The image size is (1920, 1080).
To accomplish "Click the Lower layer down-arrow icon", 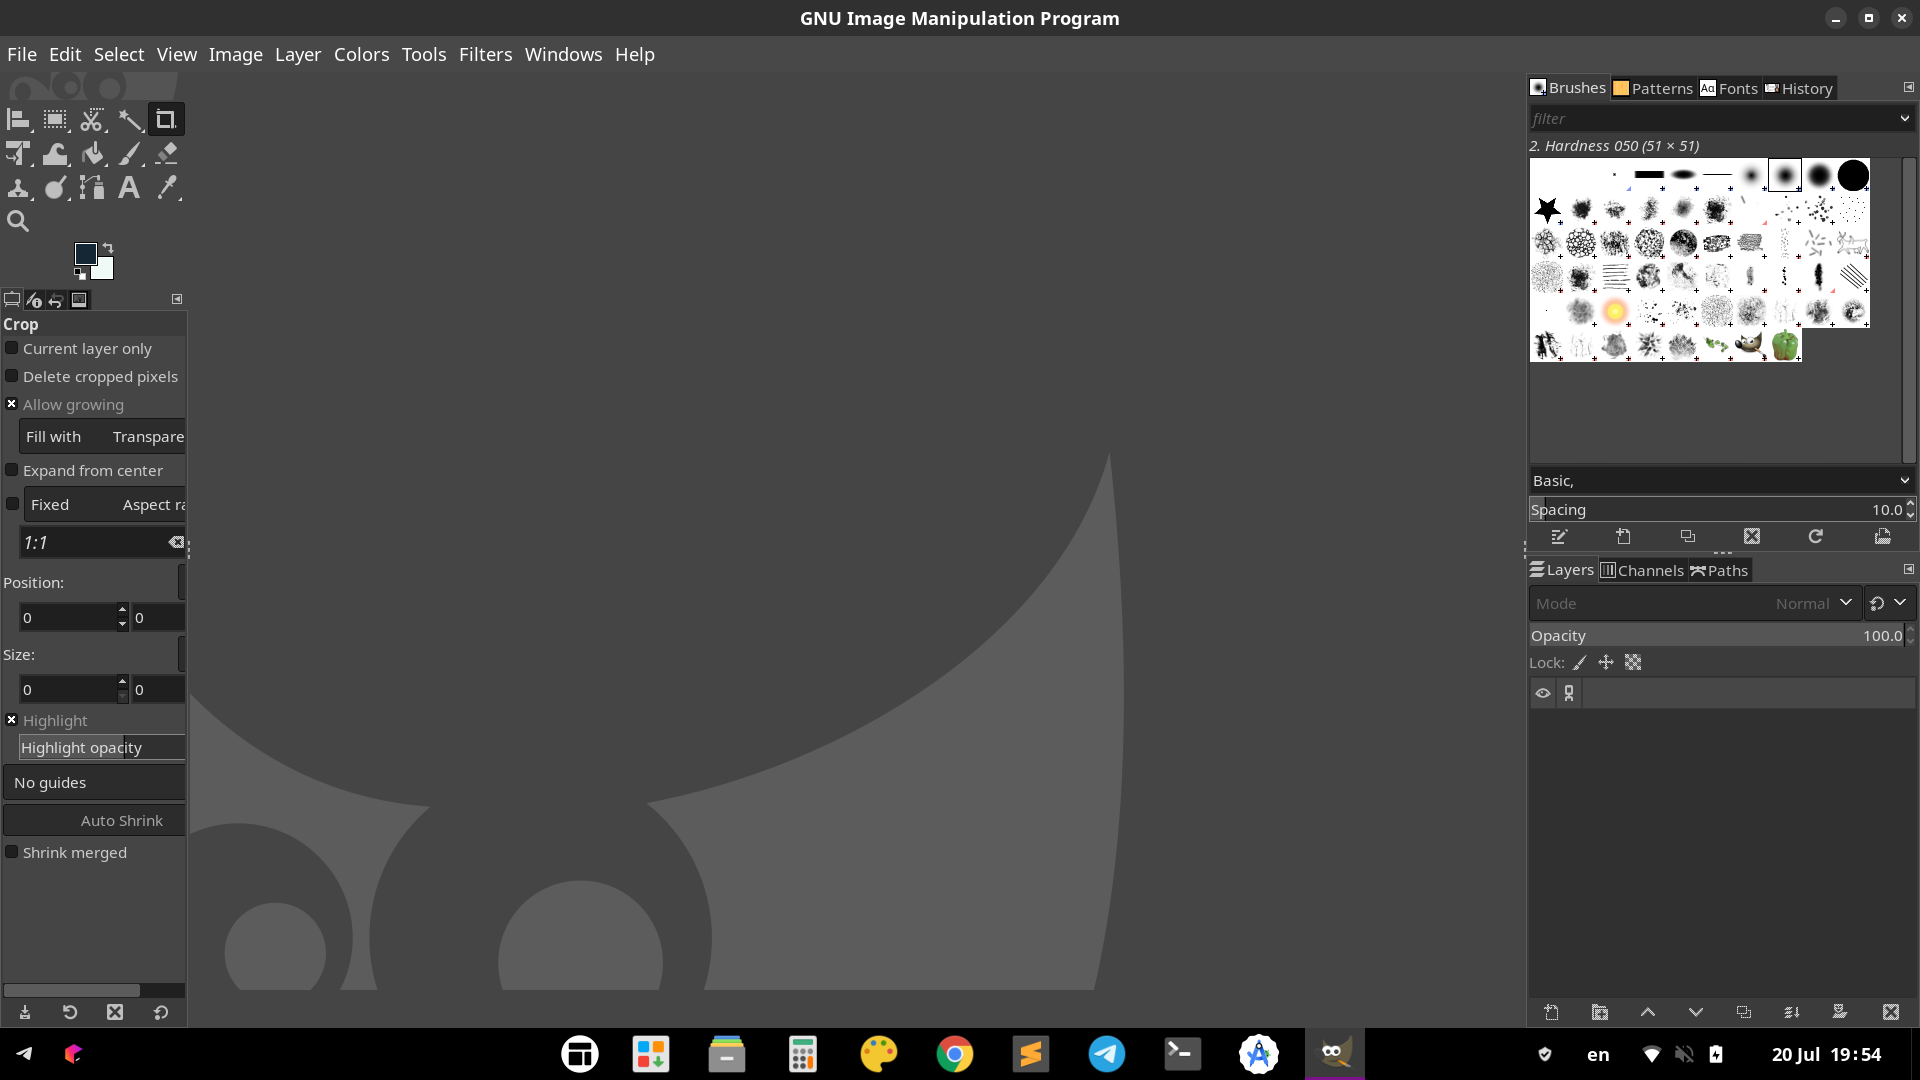I will 1696,1012.
